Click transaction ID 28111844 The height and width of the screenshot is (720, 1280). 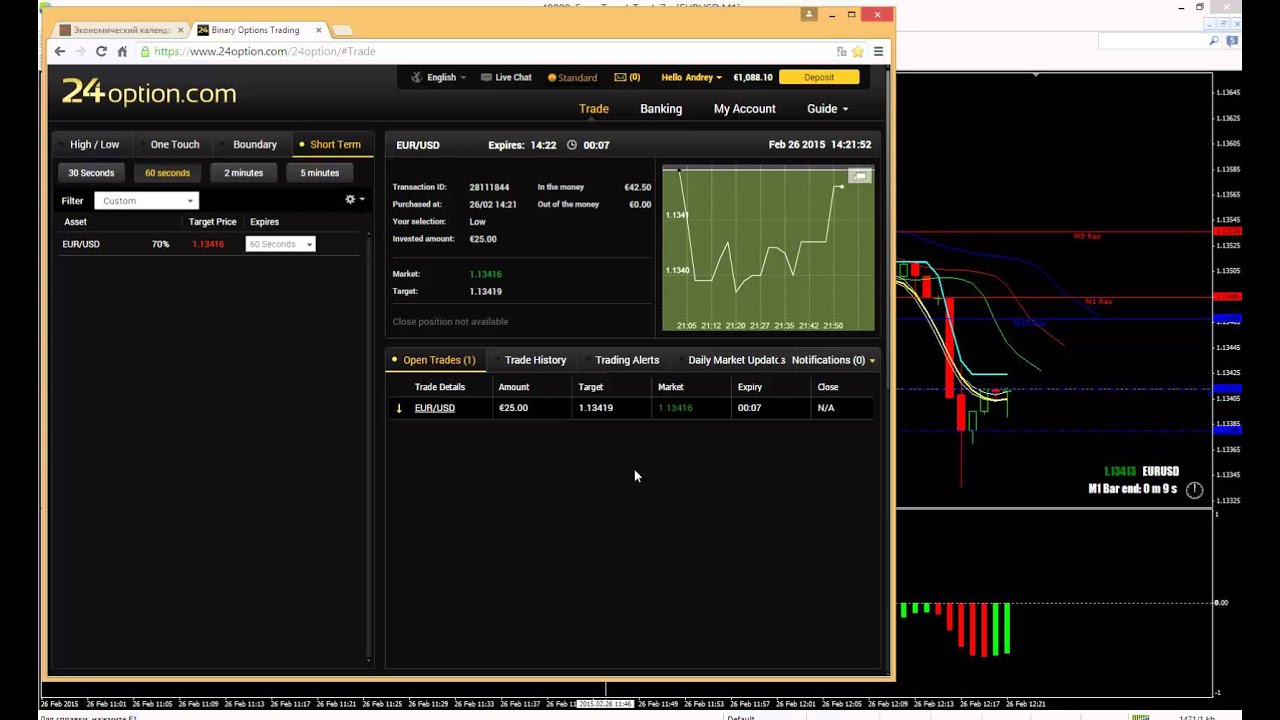489,187
